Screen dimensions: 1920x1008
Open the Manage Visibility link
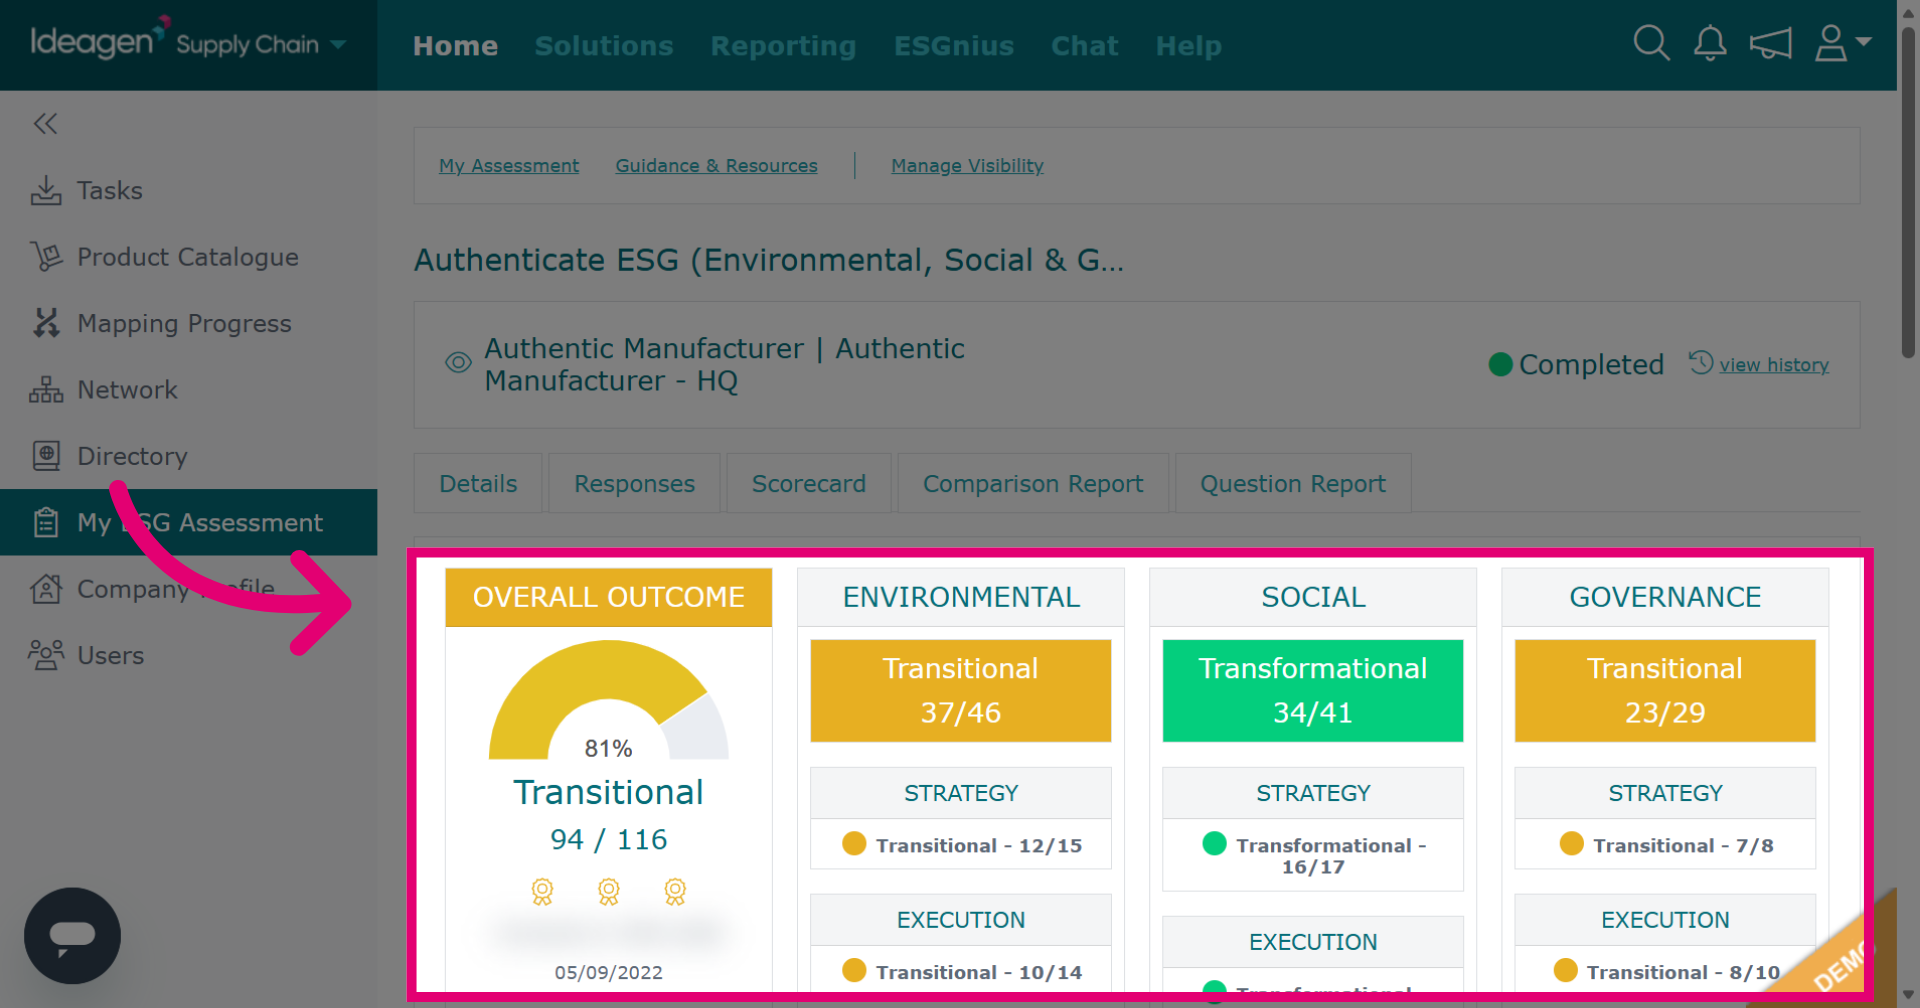point(967,166)
